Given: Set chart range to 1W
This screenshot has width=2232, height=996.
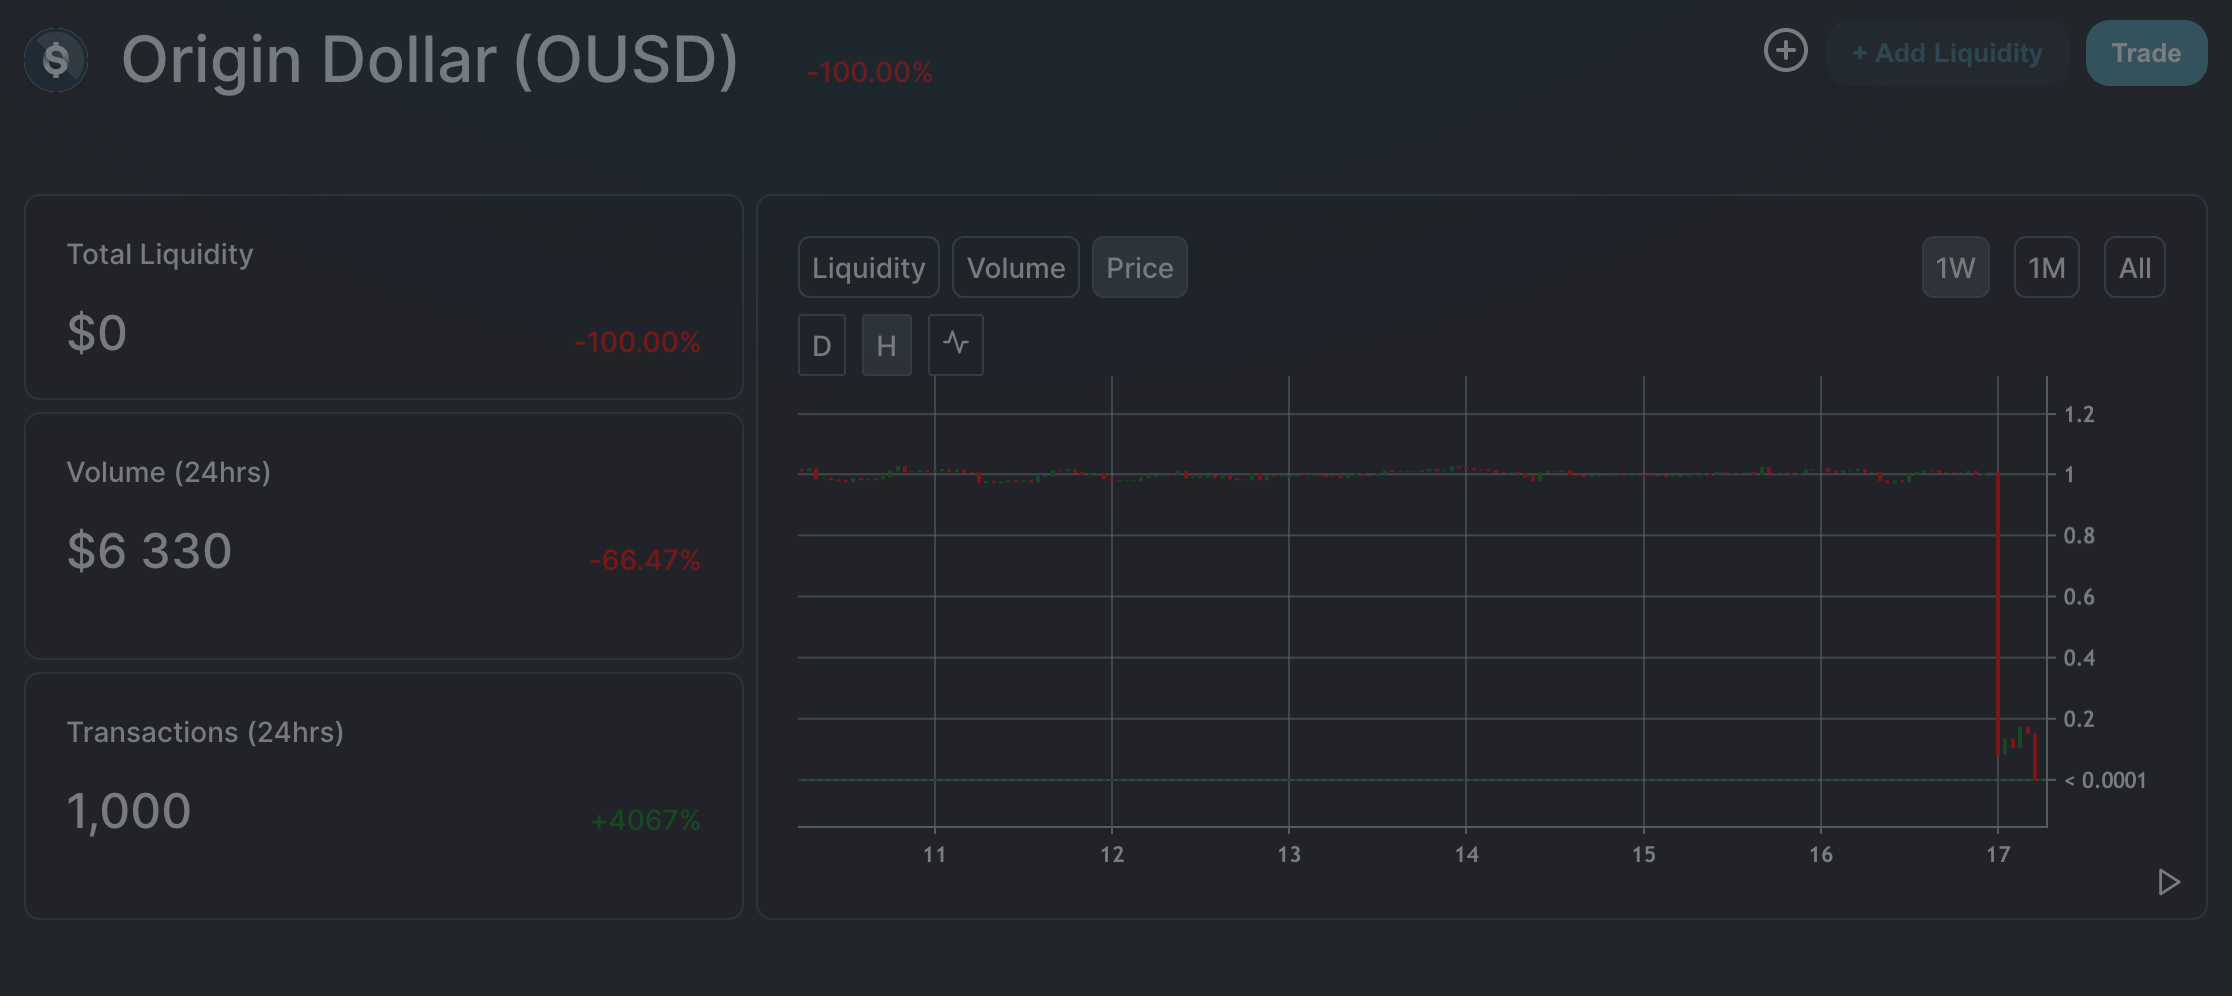Looking at the screenshot, I should (x=1956, y=267).
